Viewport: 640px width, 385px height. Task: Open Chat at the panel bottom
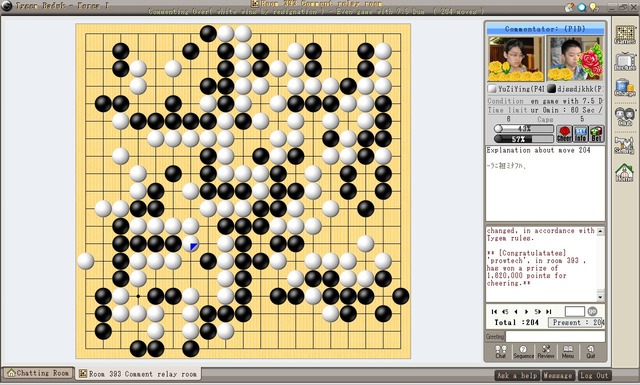(501, 352)
